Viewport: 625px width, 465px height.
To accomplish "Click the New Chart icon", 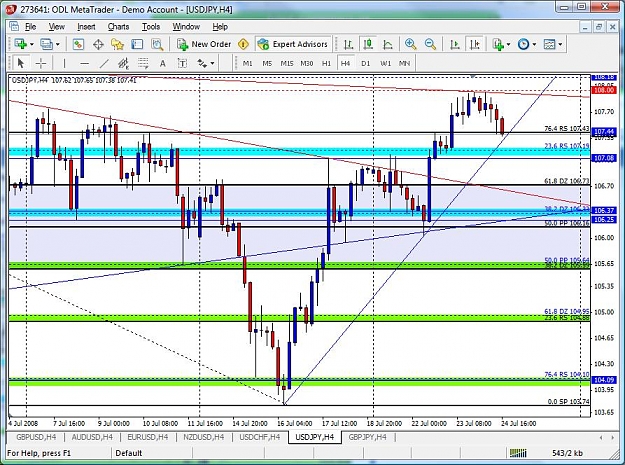I will (x=20, y=44).
